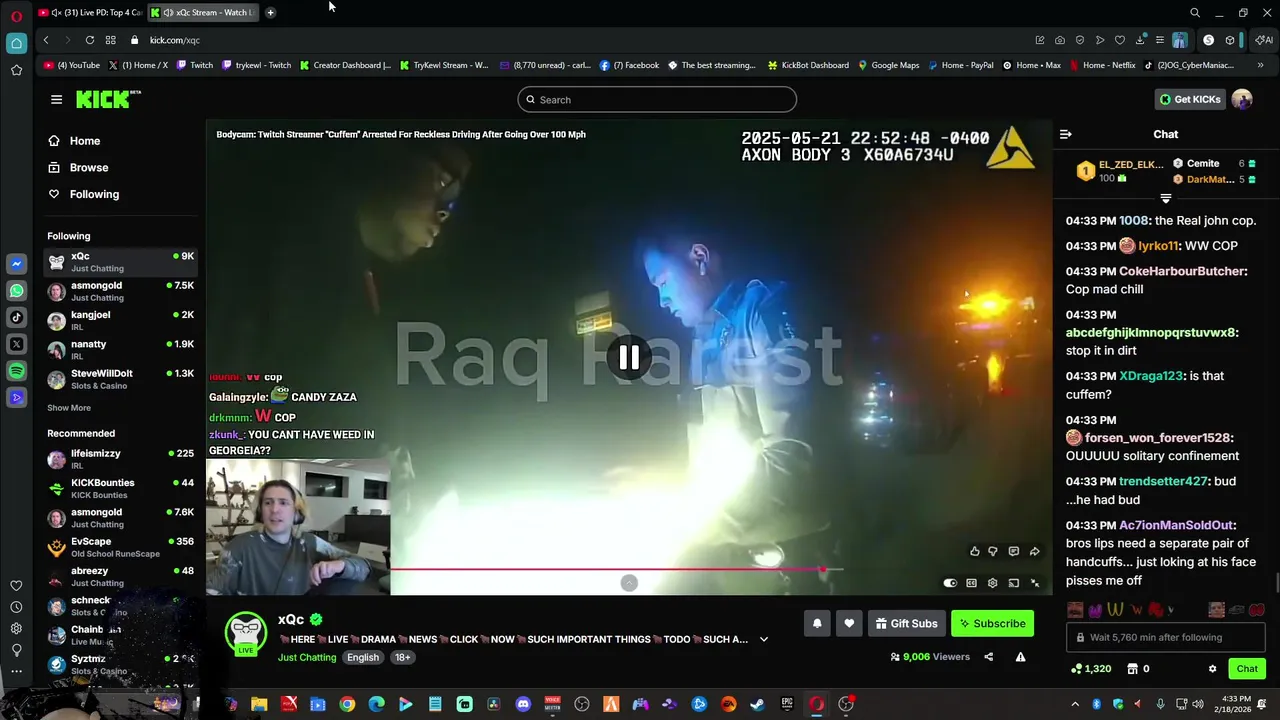Viewport: 1280px width, 720px height.
Task: Open the YouTube bookmark
Action: [72, 65]
